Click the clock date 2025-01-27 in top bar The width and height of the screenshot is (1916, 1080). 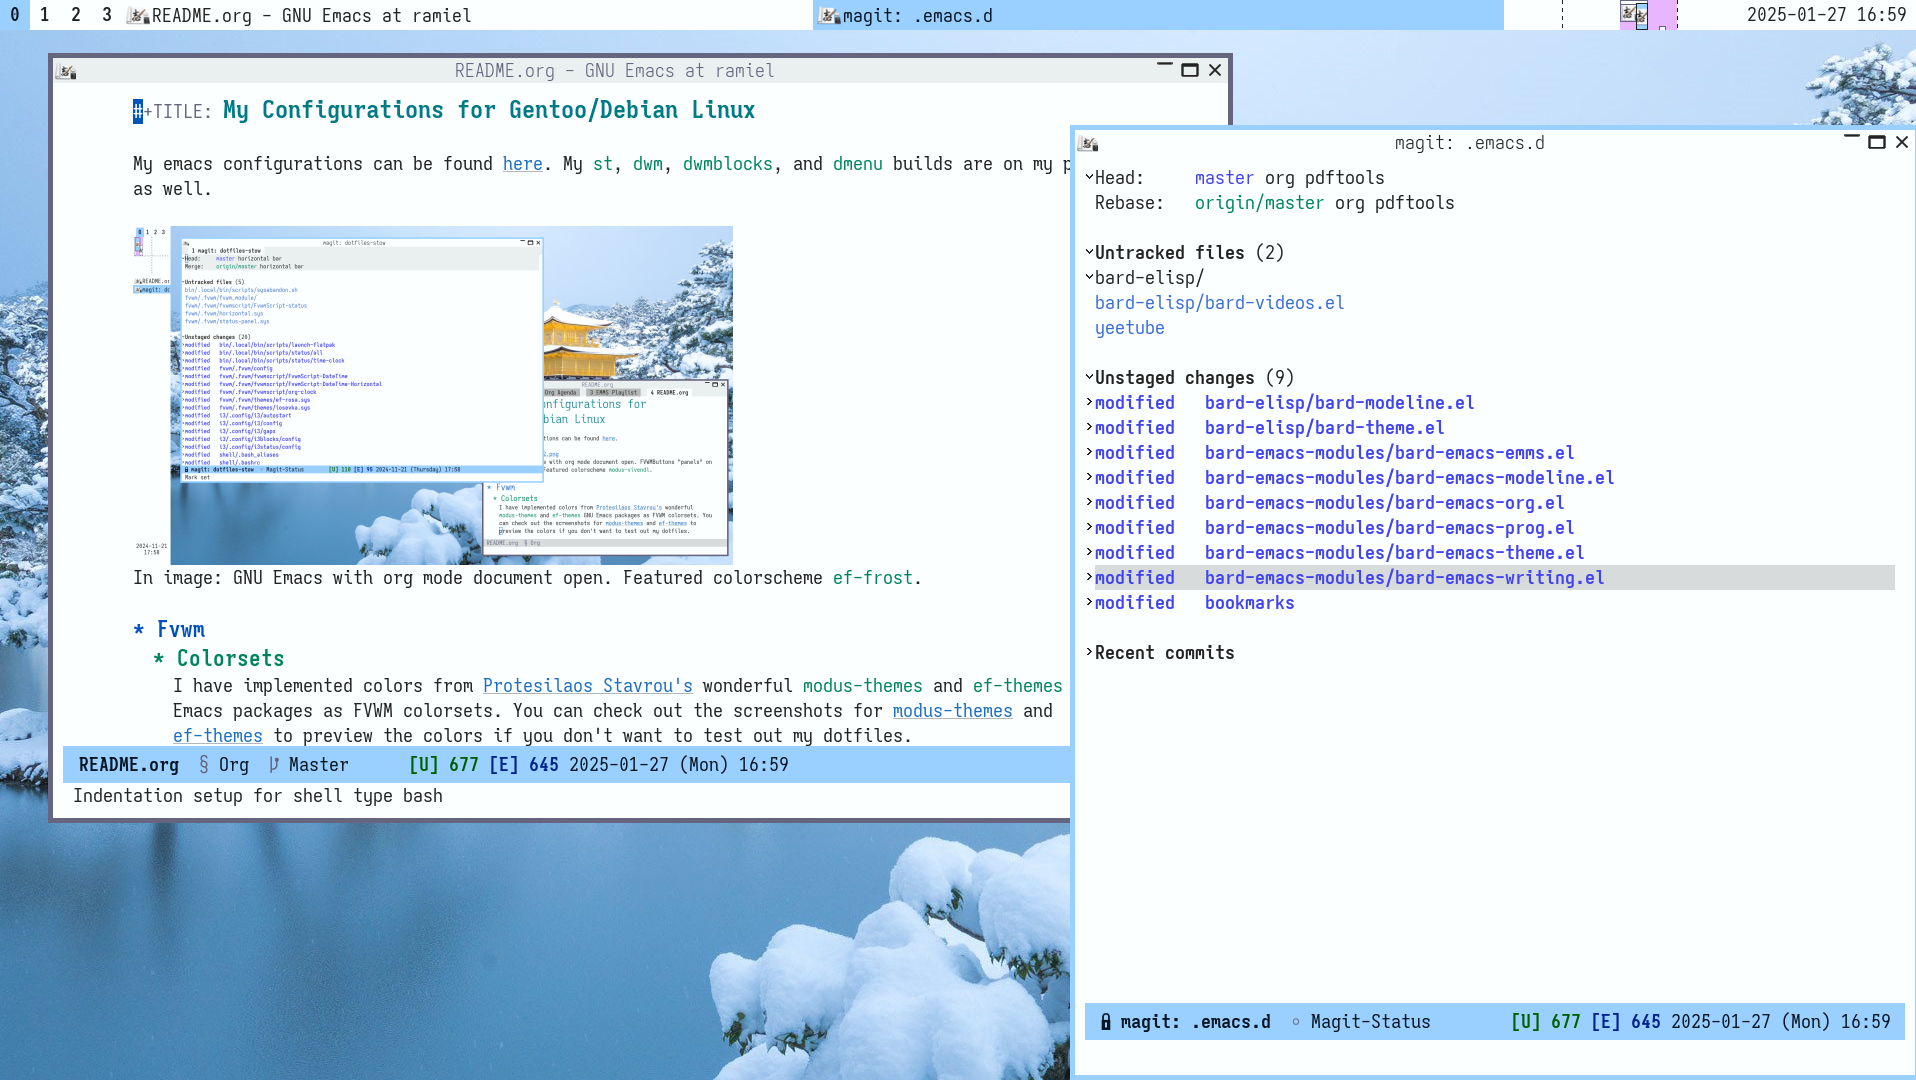coord(1797,15)
